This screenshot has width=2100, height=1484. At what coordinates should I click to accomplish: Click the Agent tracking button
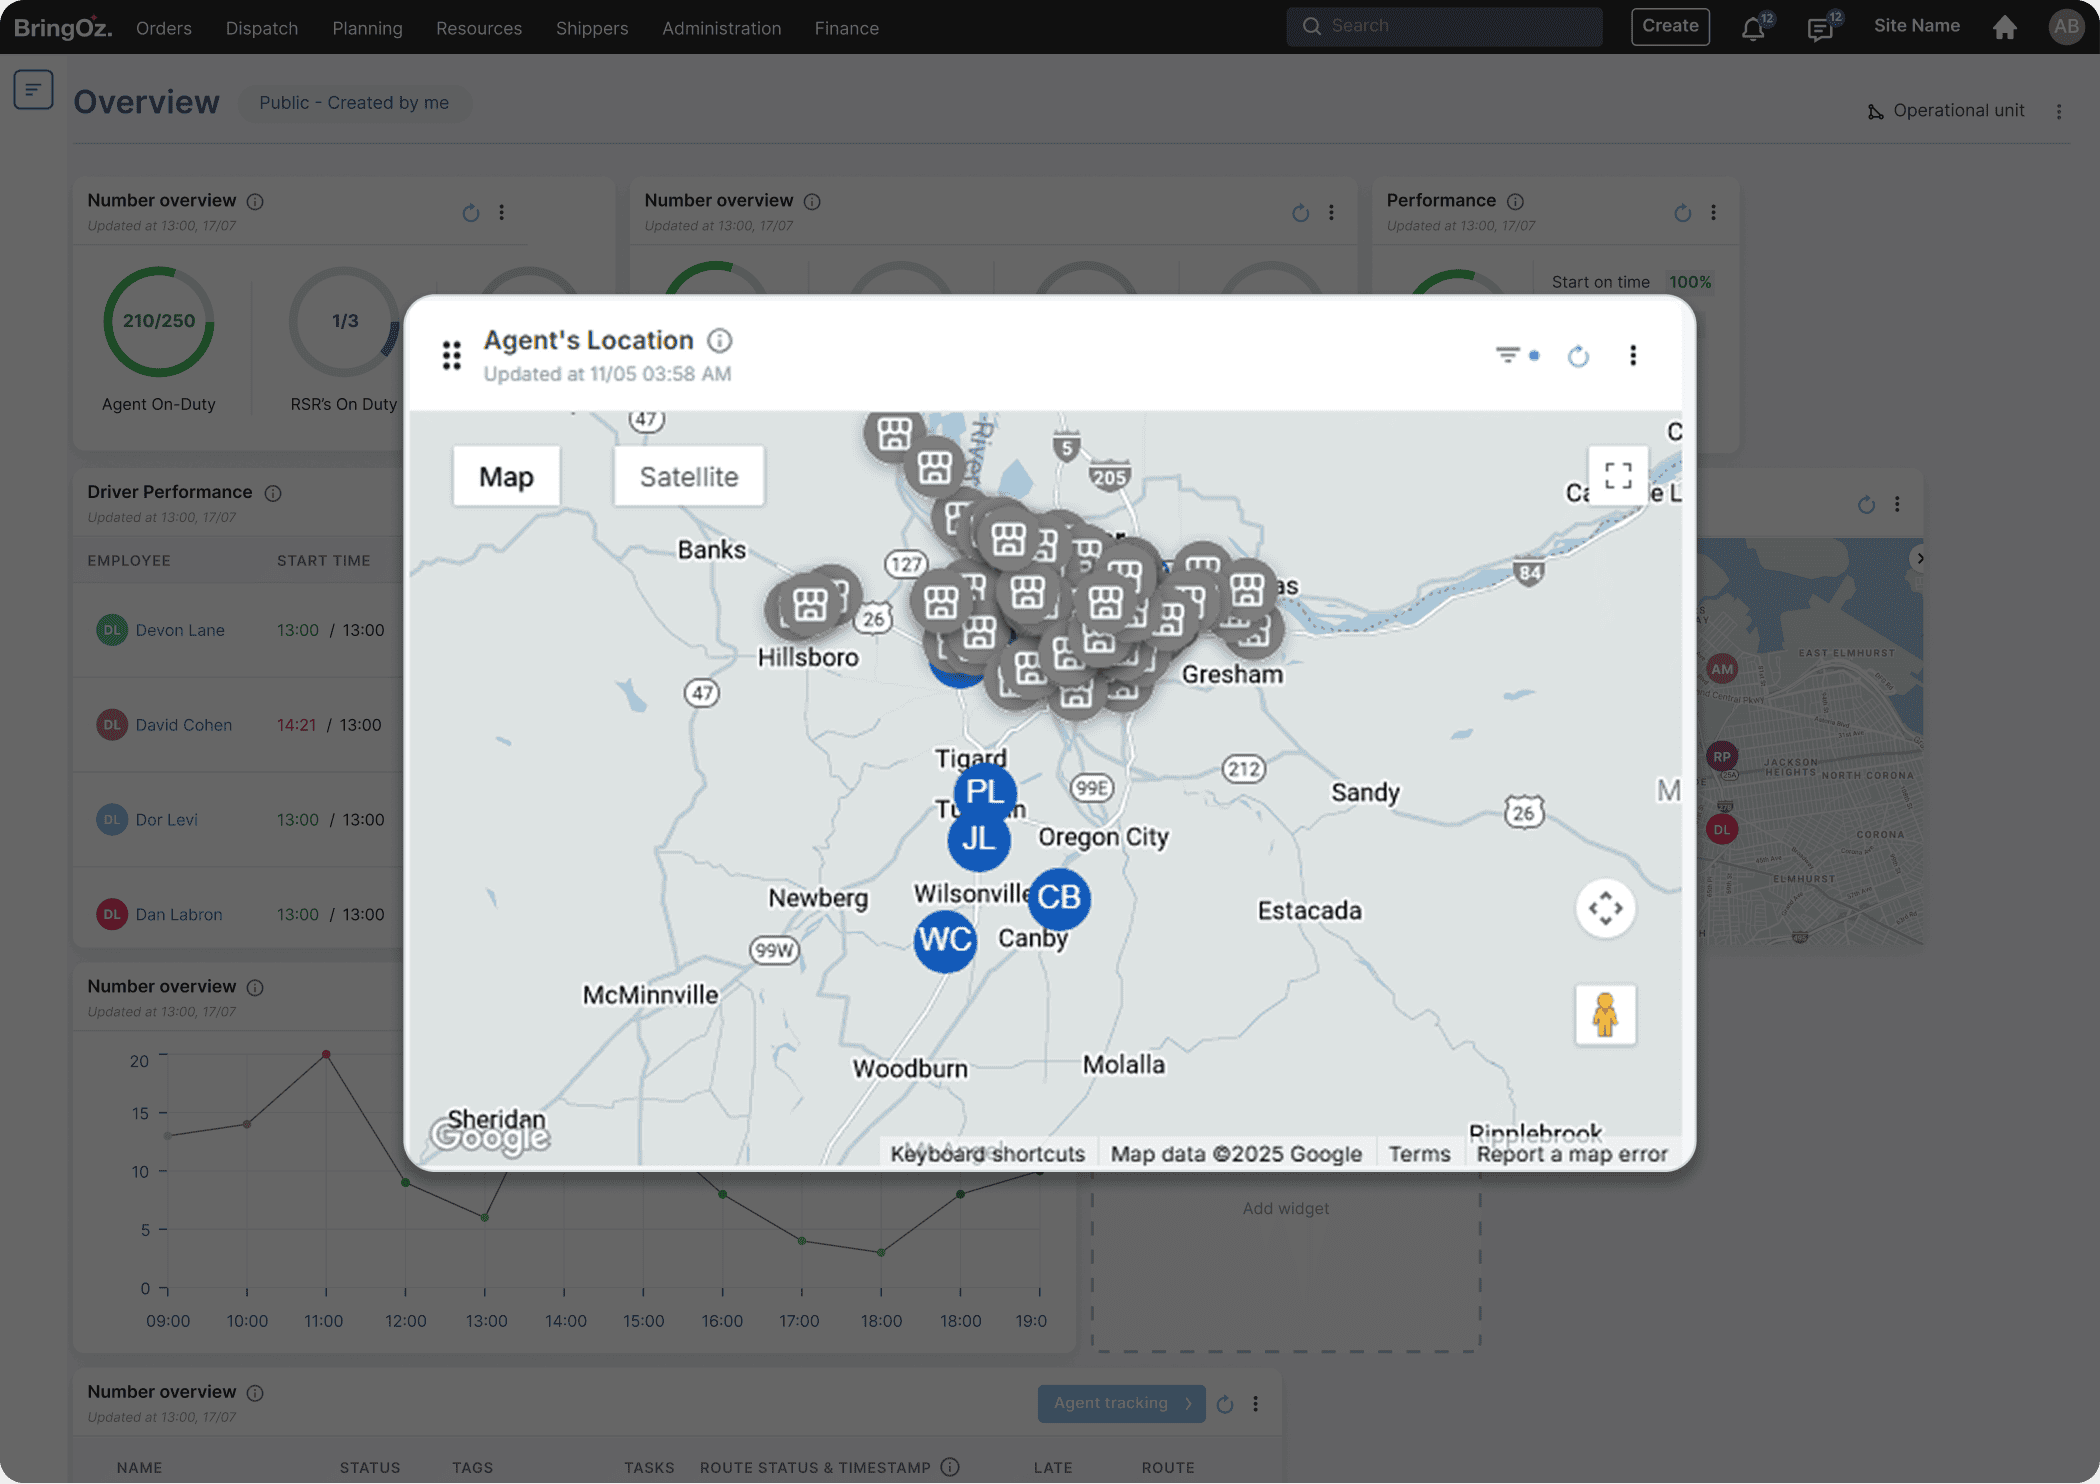1121,1403
